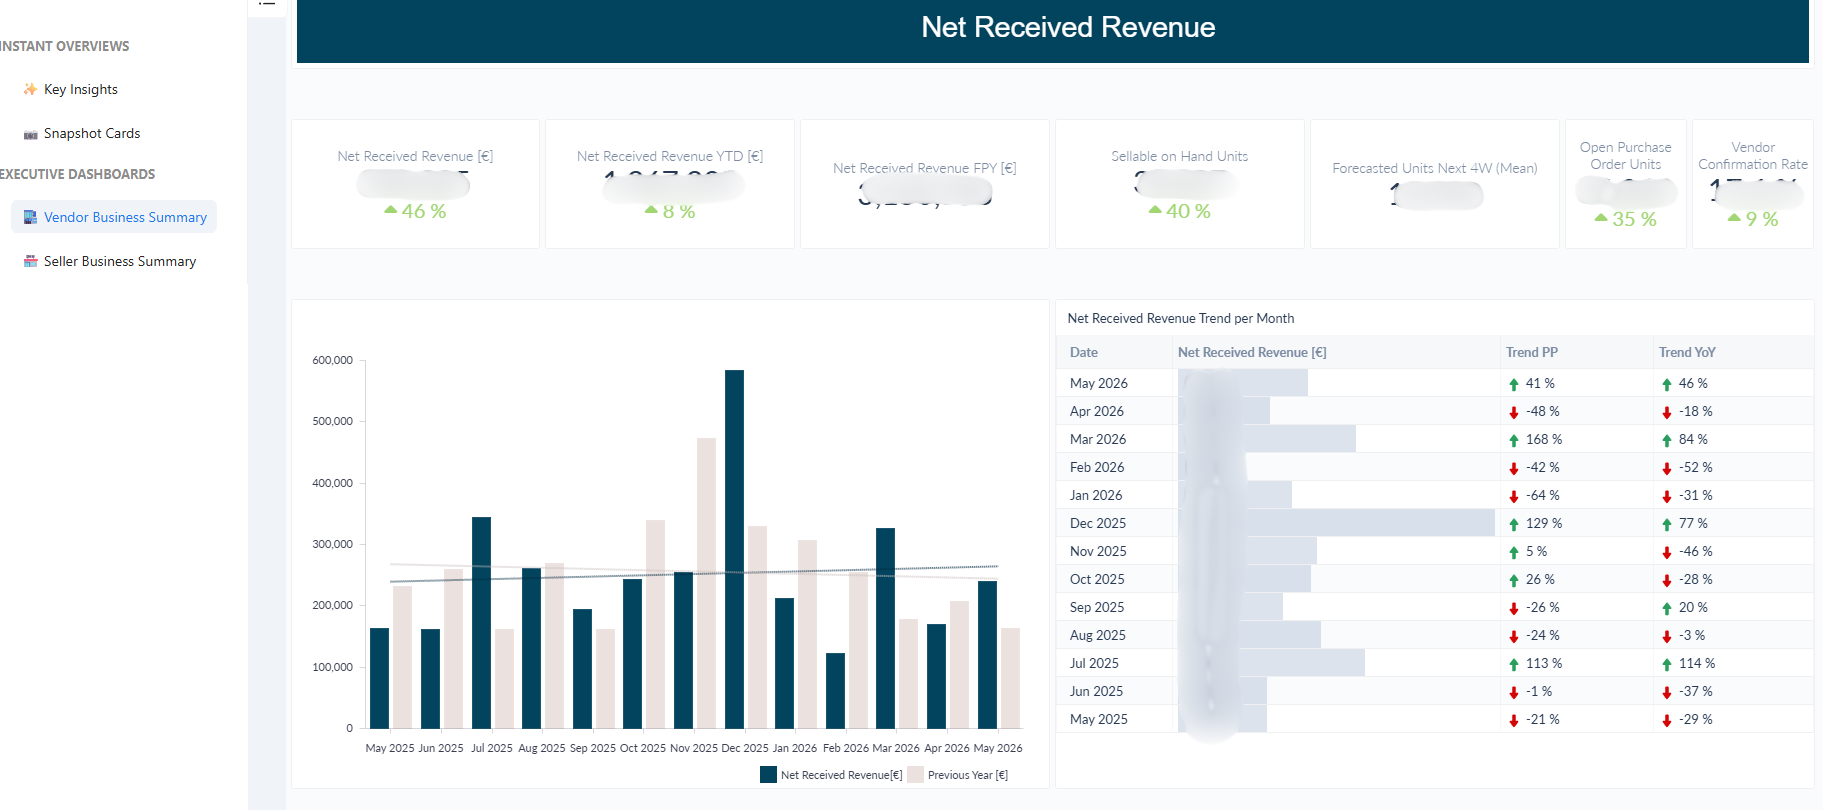Click the Net Received Revenue FPY [€] card title

[925, 168]
